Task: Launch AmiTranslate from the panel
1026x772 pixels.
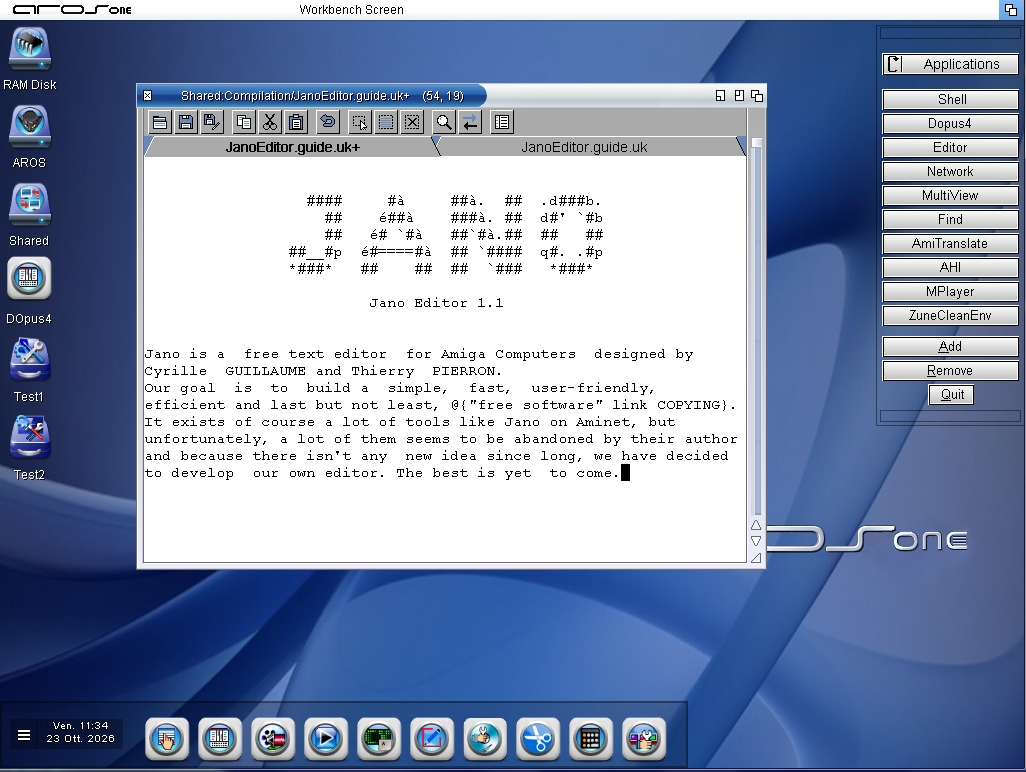Action: point(950,243)
